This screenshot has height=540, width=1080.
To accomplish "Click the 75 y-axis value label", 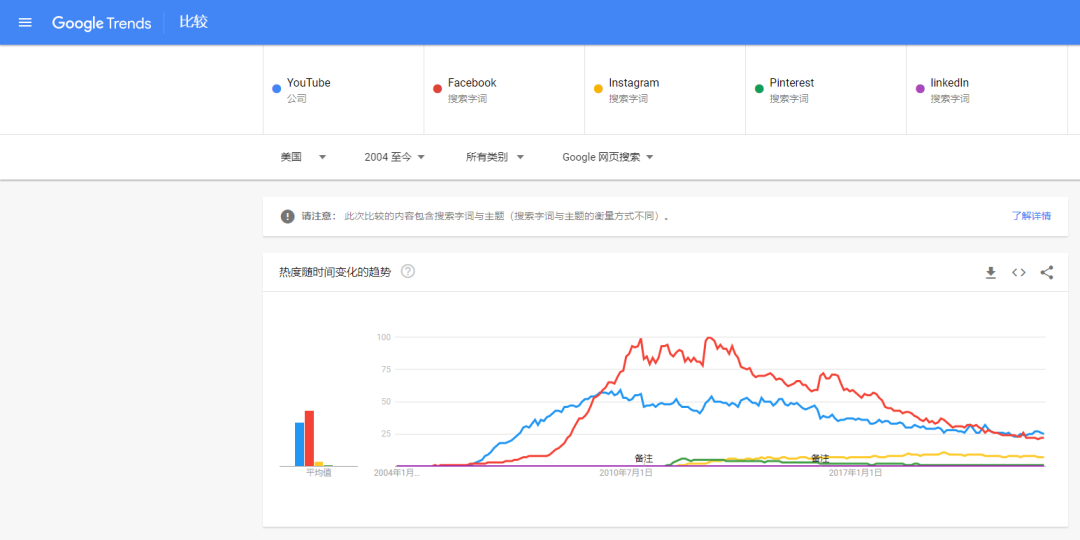I will click(x=386, y=369).
